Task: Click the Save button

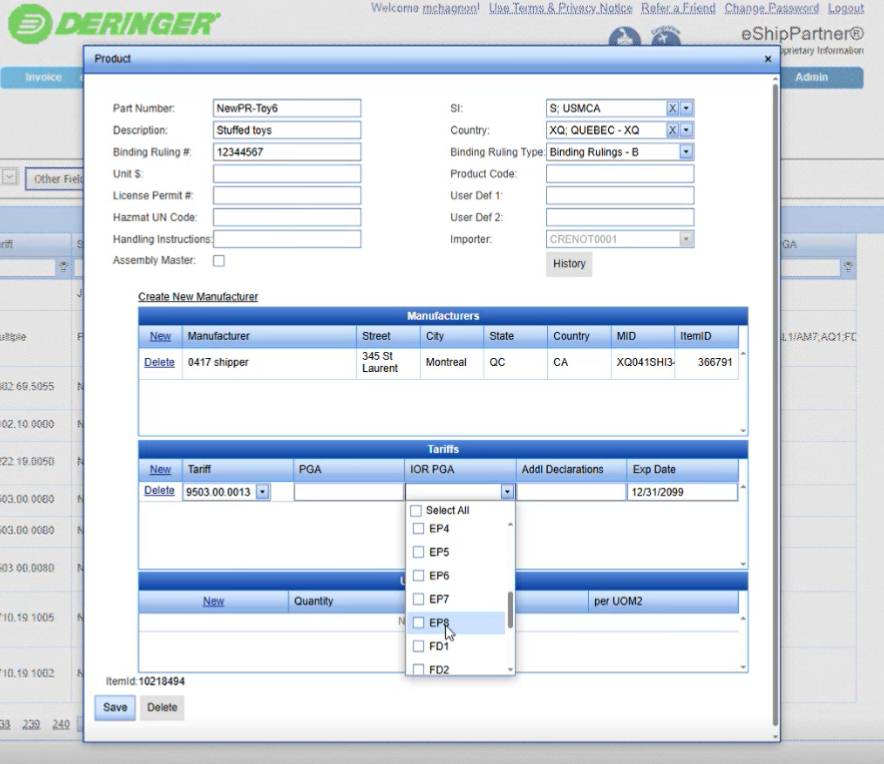Action: click(115, 707)
